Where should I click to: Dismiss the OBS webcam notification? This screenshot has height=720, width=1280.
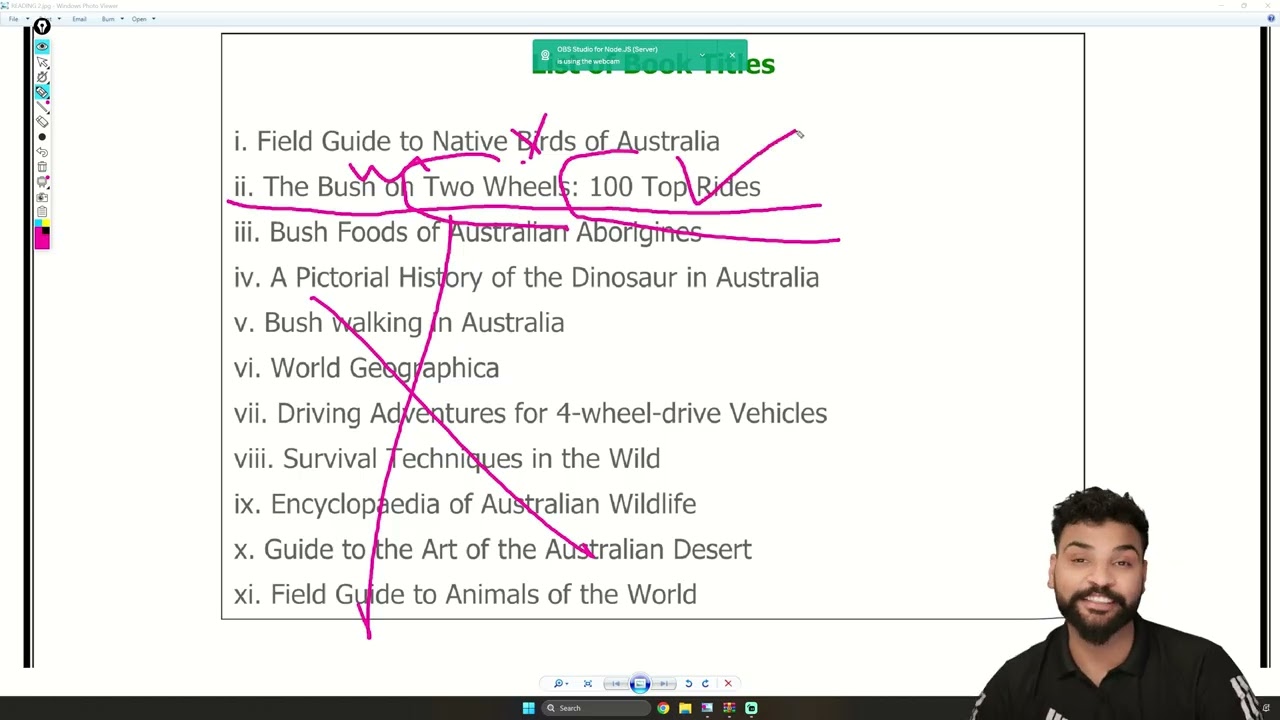[732, 55]
